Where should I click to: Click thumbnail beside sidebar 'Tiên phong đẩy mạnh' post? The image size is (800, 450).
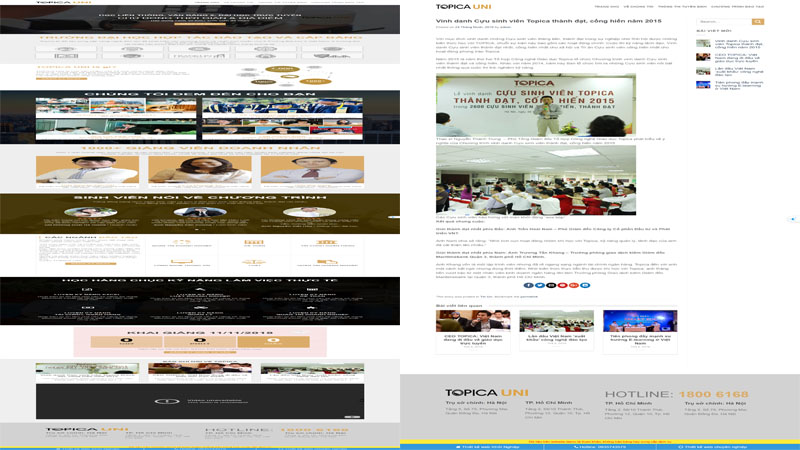pos(703,85)
